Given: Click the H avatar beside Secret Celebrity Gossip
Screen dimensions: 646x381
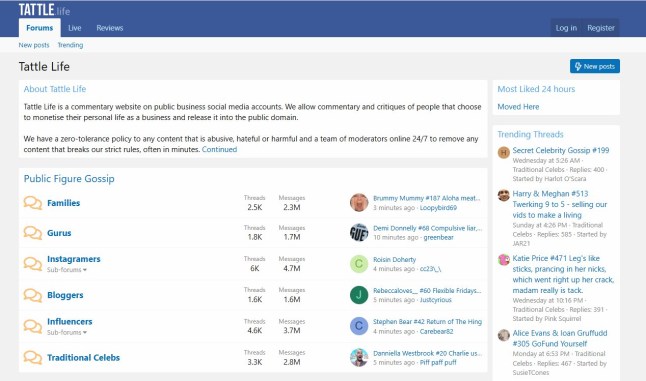Looking at the screenshot, I should 503,153.
